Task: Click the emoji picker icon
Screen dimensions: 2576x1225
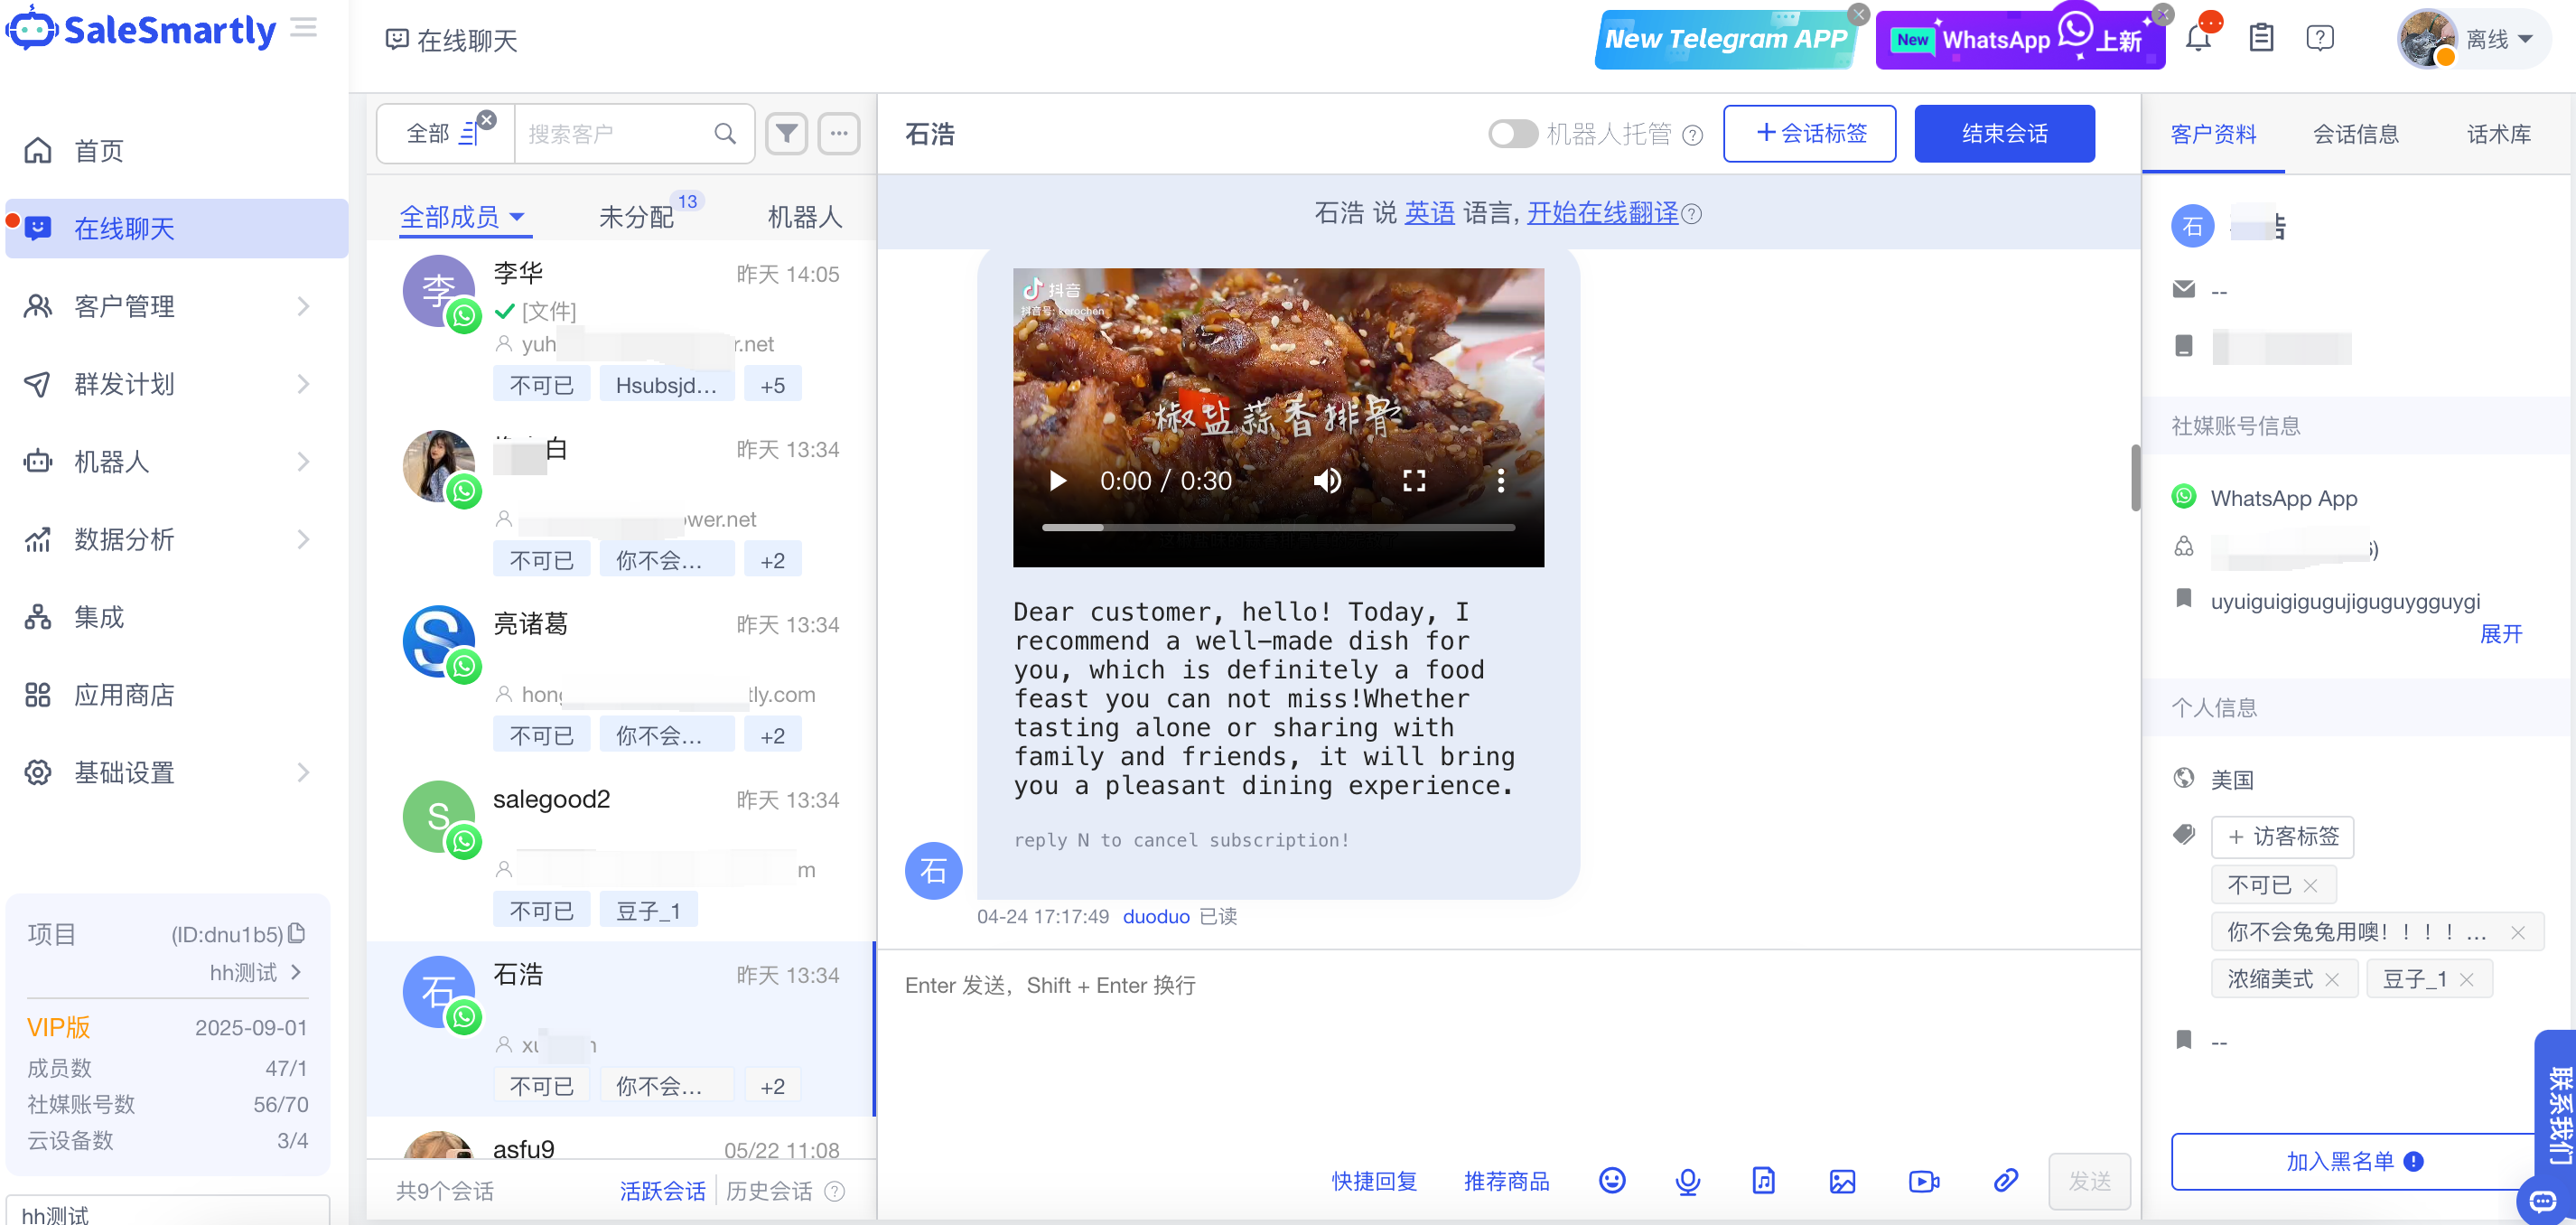Action: [1611, 1181]
